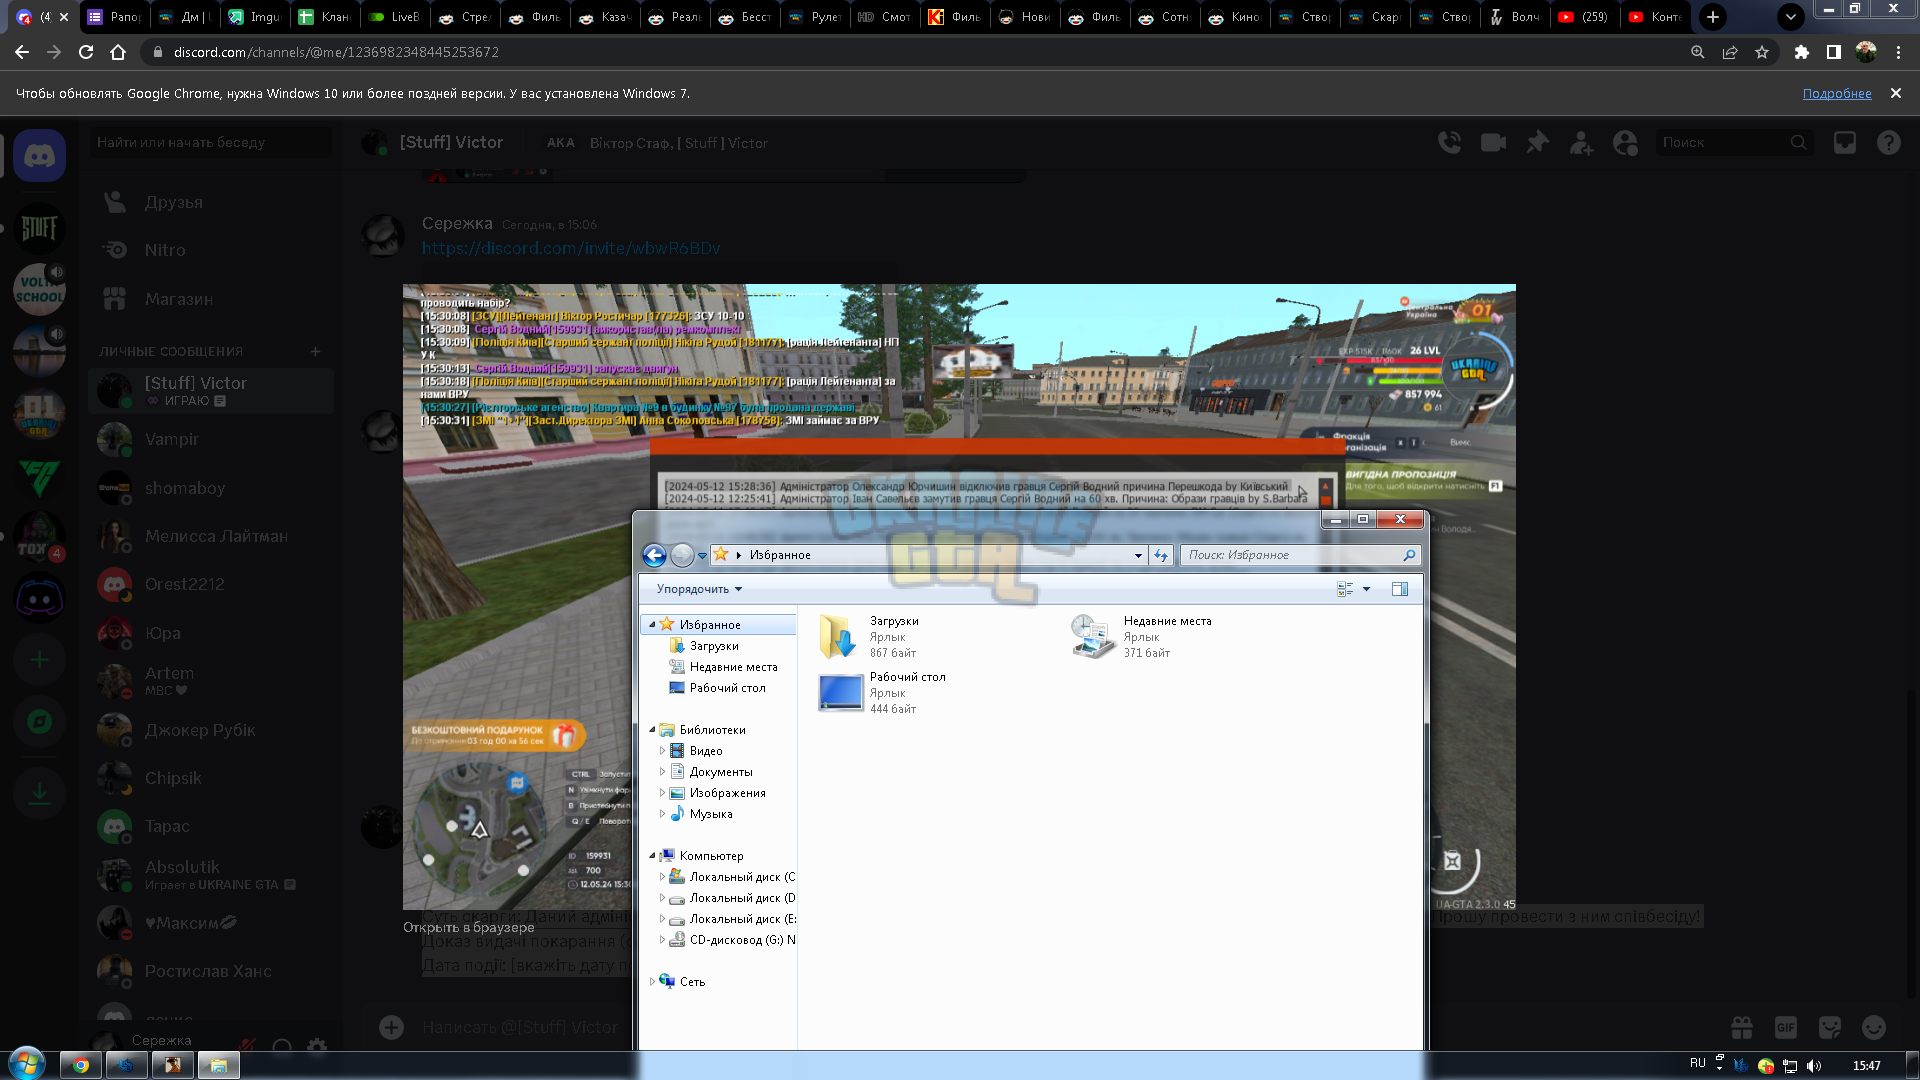Reload the page in Chrome

pyautogui.click(x=86, y=52)
